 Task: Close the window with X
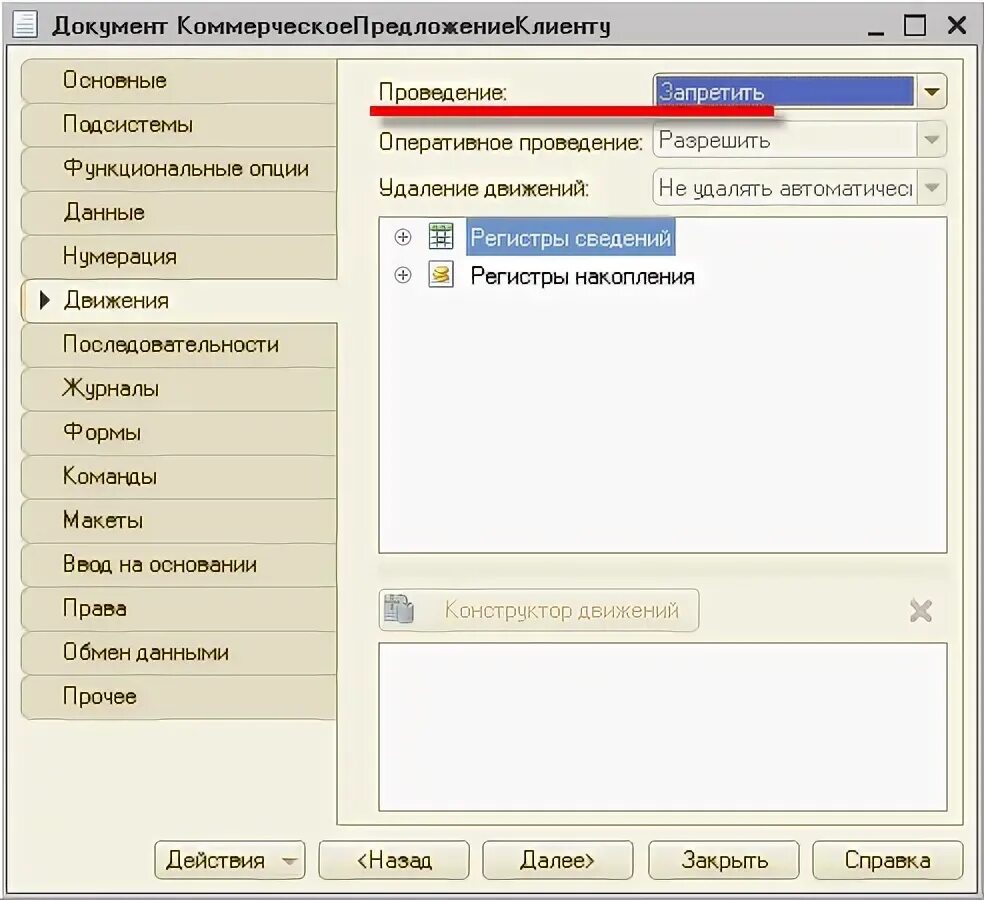(956, 25)
